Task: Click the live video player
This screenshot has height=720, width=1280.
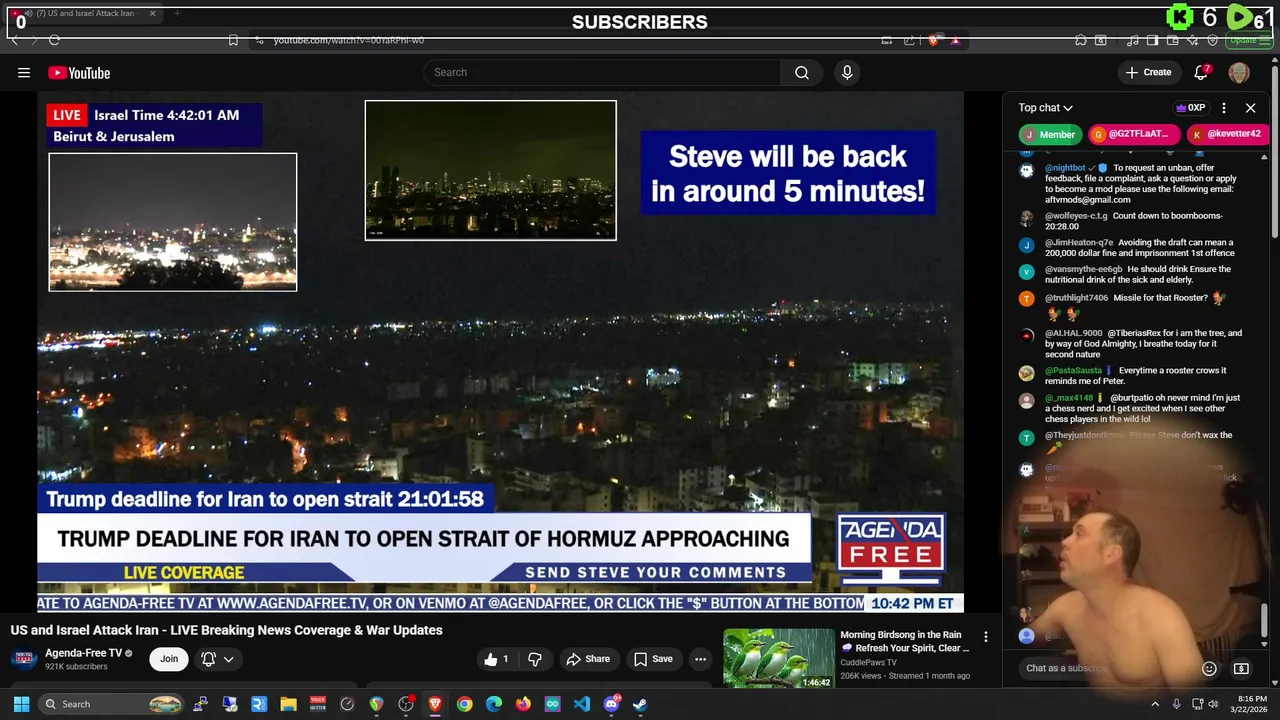Action: click(500, 352)
